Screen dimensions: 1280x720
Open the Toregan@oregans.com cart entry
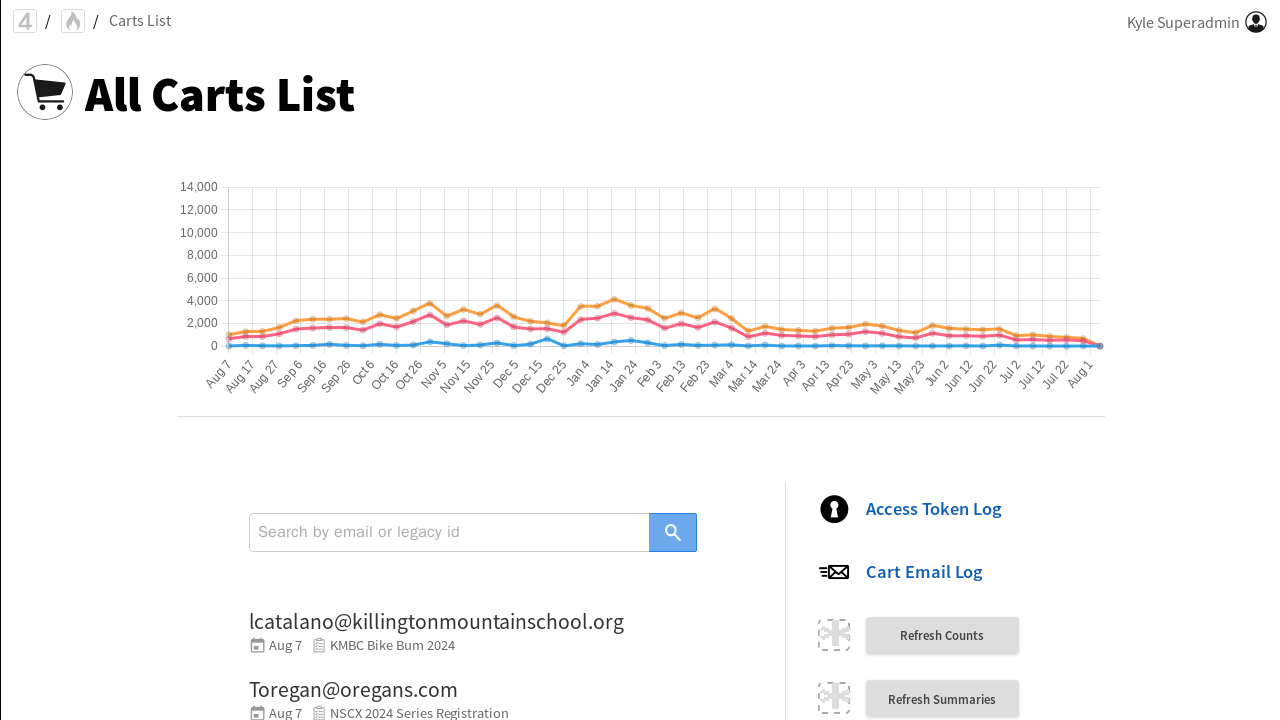coord(353,690)
